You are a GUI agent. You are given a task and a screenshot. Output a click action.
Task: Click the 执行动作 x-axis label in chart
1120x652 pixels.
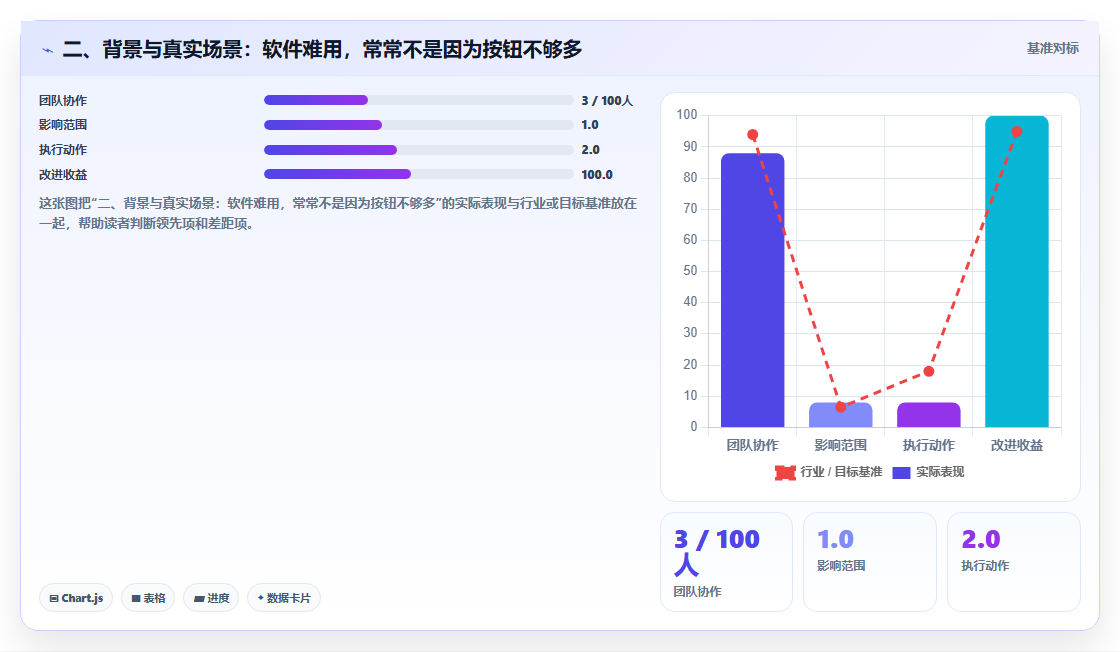929,446
